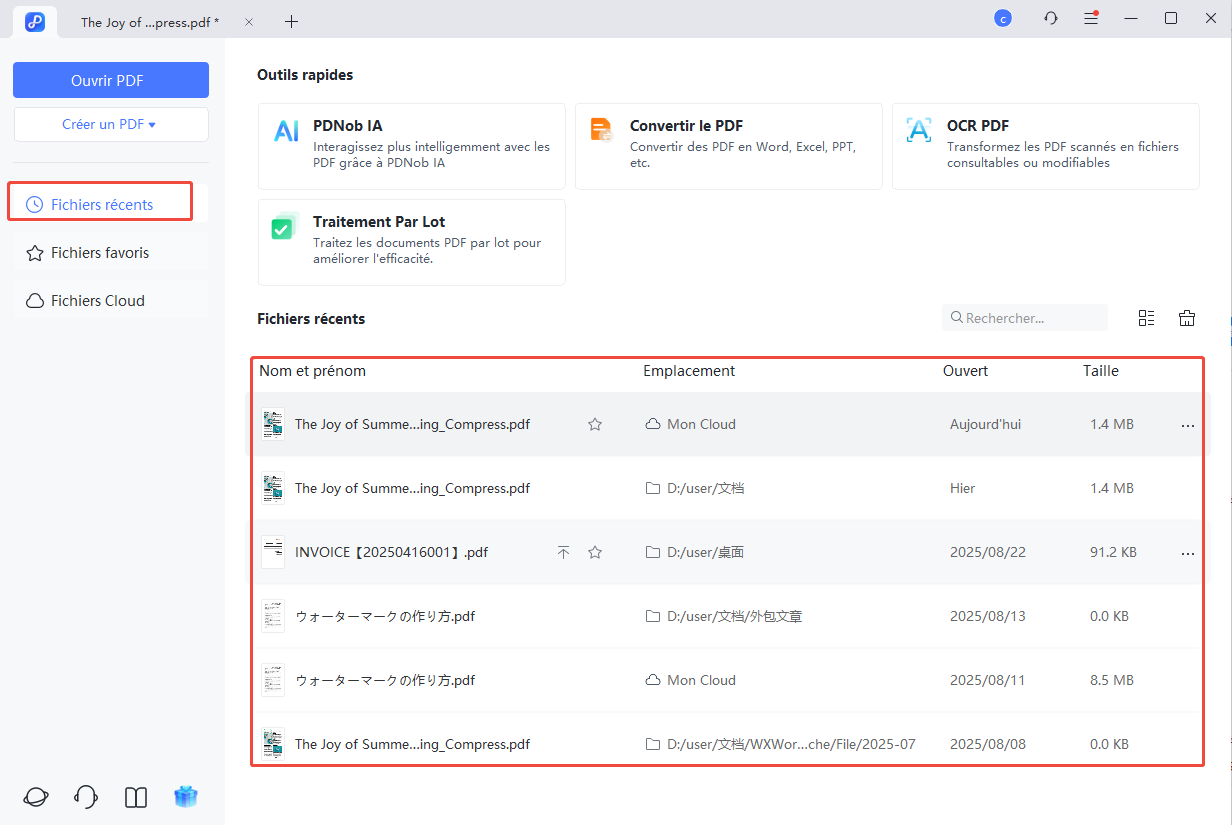
Task: Add a new tab with plus button
Action: pos(291,21)
